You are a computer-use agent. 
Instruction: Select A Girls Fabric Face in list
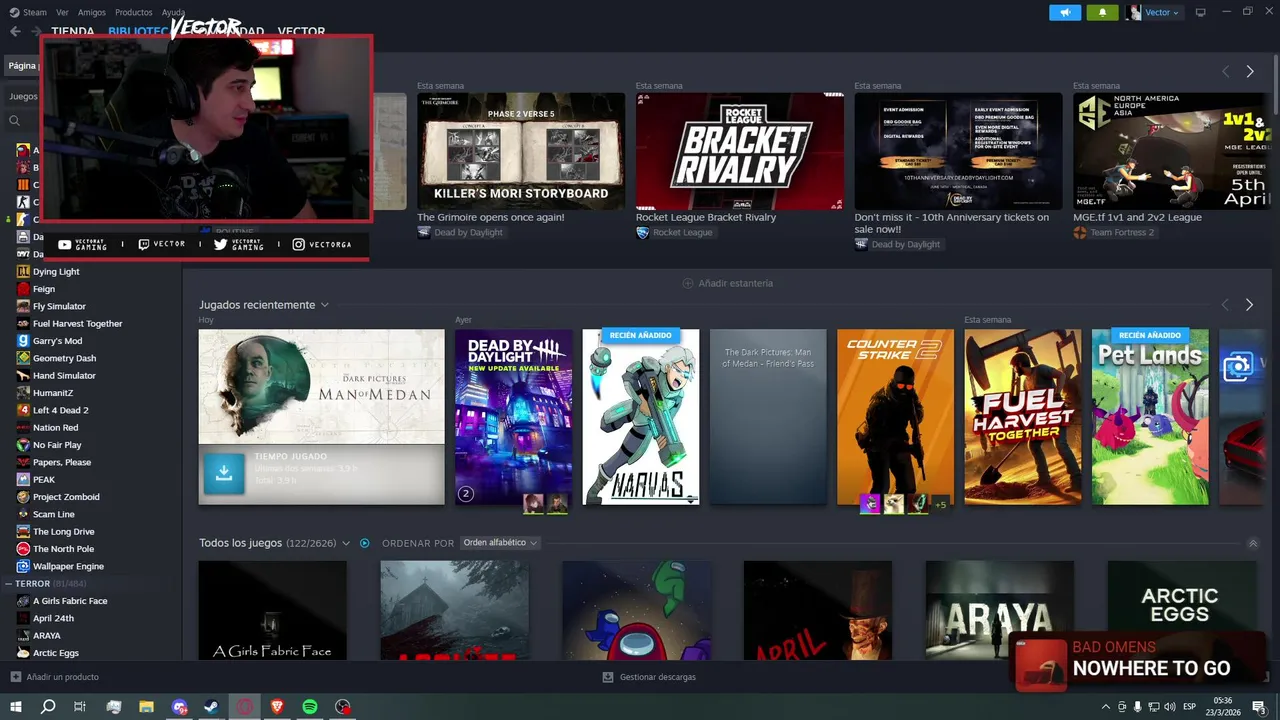pyautogui.click(x=70, y=601)
